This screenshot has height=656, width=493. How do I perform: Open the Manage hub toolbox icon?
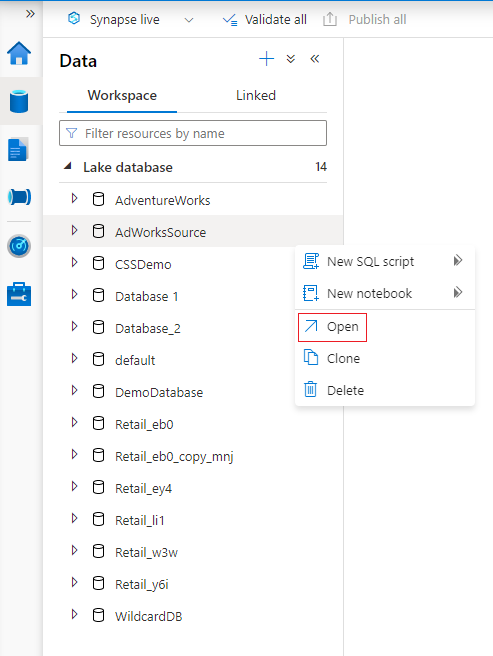point(19,295)
